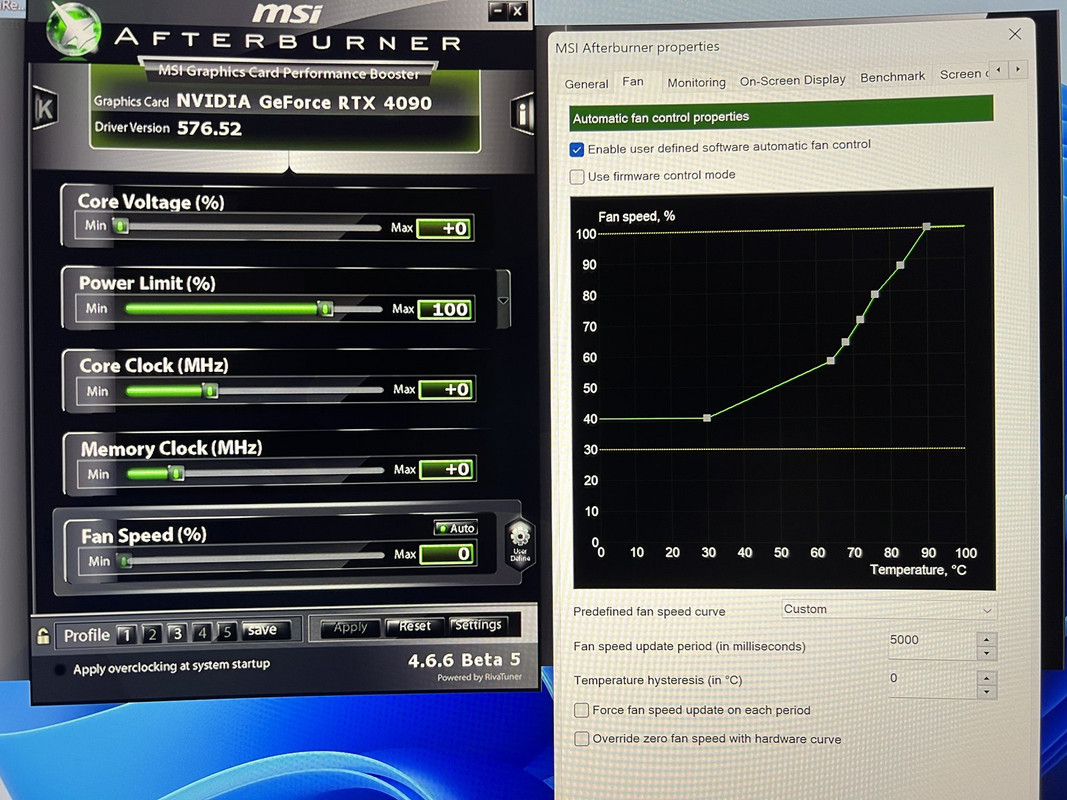Check Force fan speed update on each period
The height and width of the screenshot is (800, 1067).
click(x=581, y=710)
